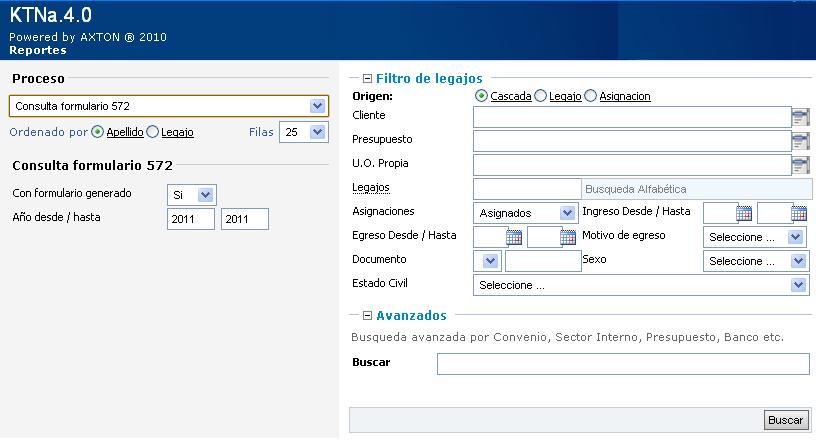This screenshot has height=442, width=816.
Task: Click the Avanzados heading
Action: (x=411, y=315)
